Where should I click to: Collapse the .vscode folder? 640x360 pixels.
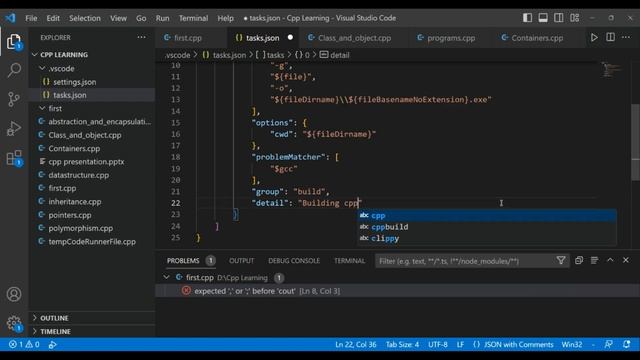(61, 69)
